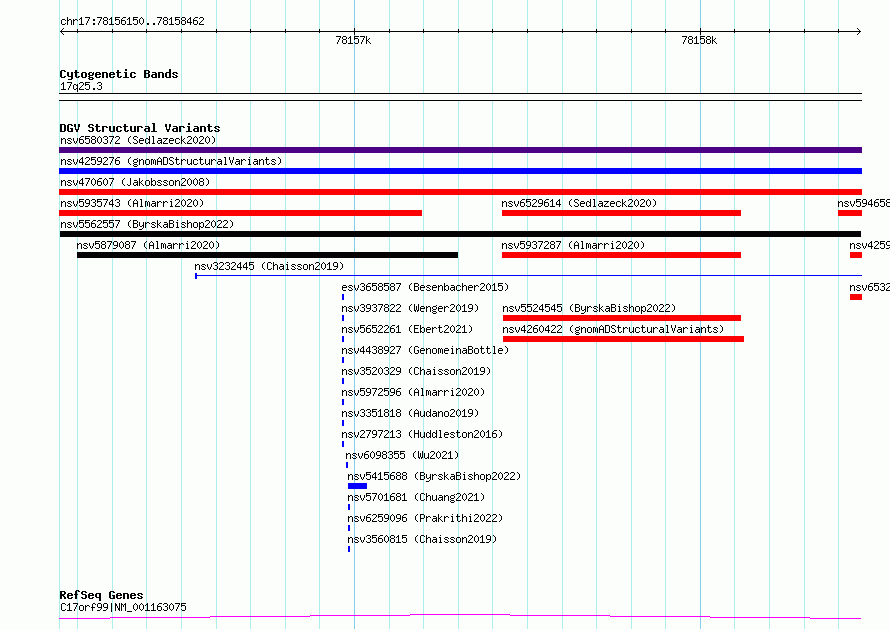Screen dimensions: 890x629
Task: Click the red bar under nsv4260422
Action: (x=623, y=339)
